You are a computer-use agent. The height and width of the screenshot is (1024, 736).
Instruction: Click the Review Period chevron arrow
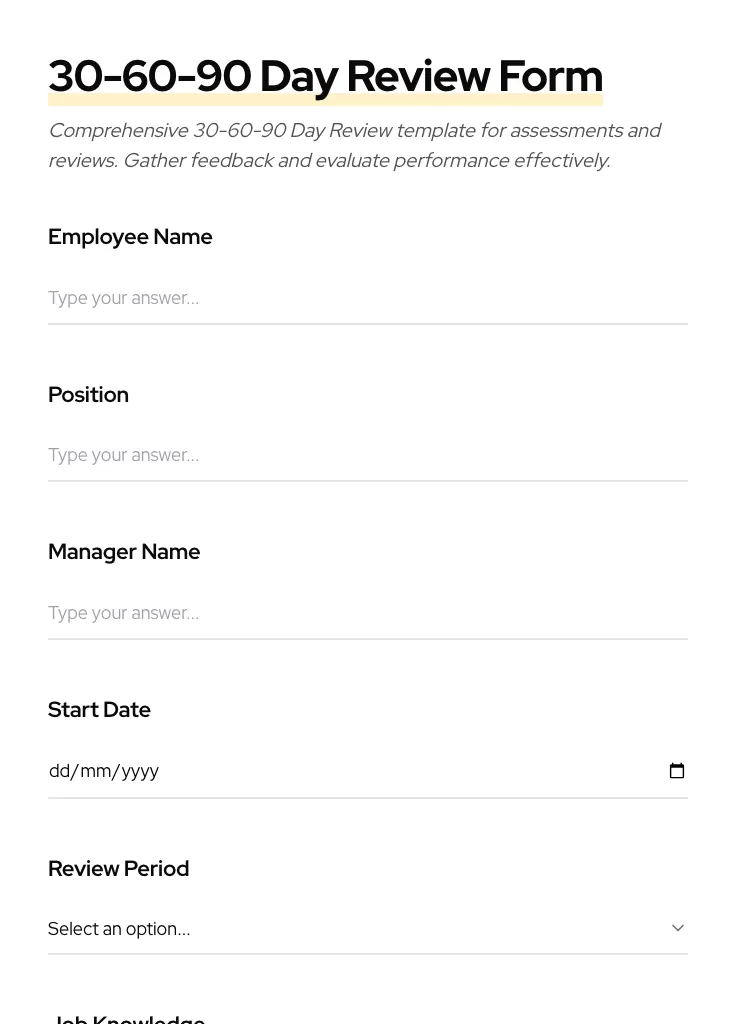coord(677,928)
